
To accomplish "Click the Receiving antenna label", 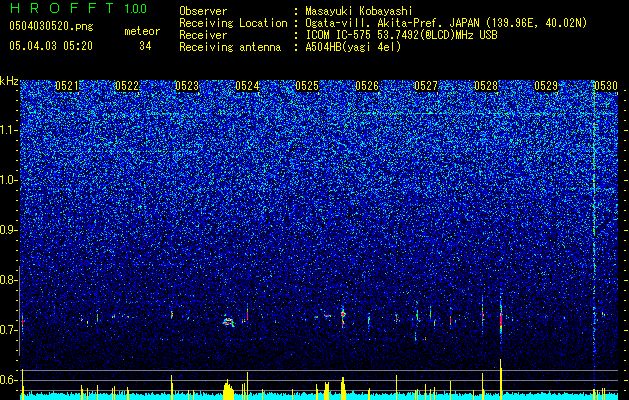I will (x=230, y=47).
